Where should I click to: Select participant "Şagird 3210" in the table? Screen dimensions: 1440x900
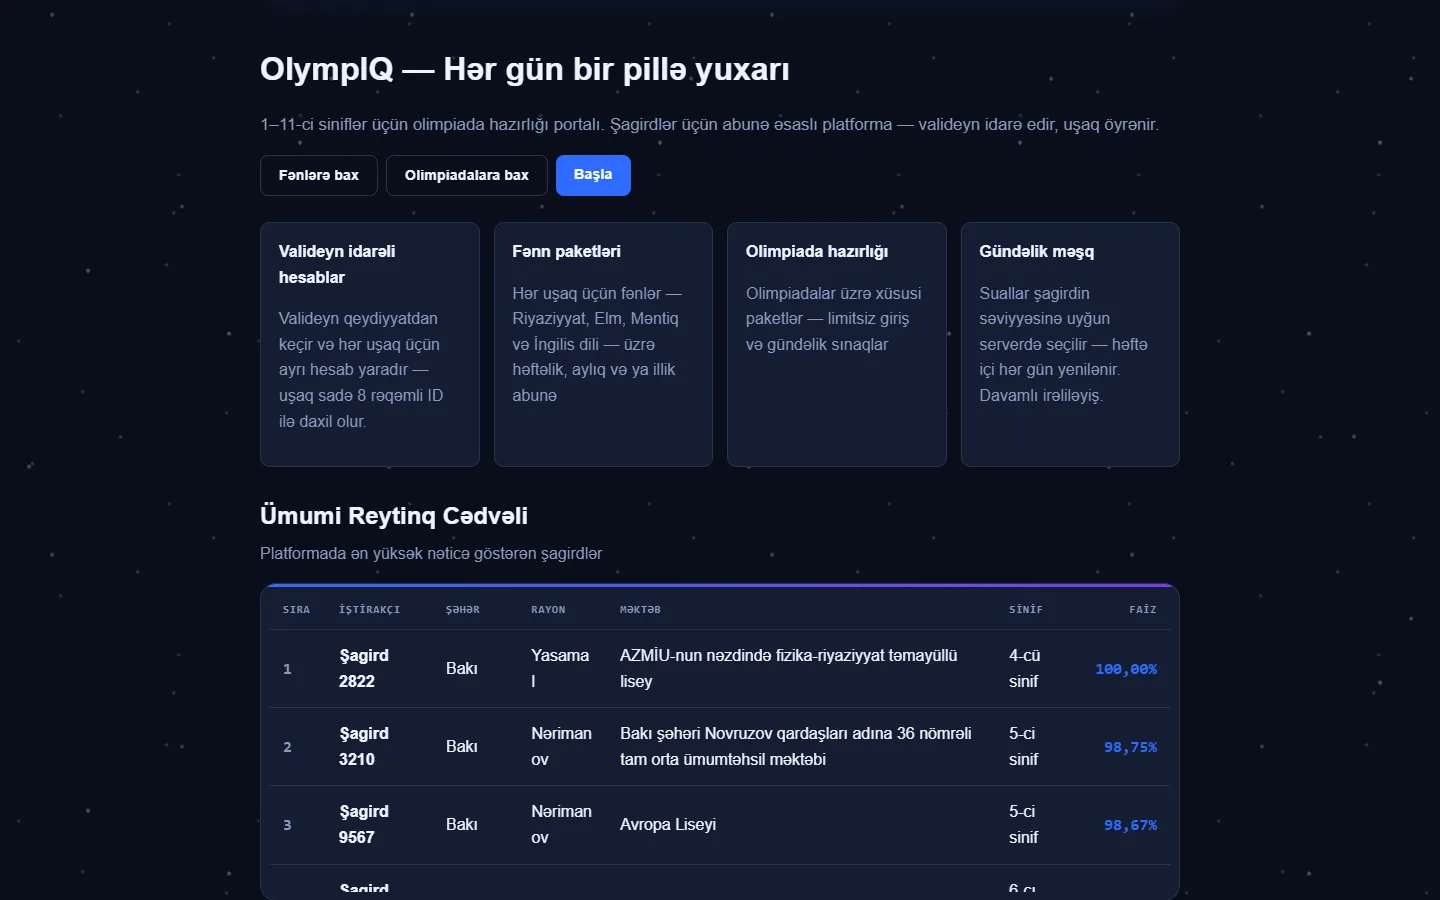pos(364,746)
